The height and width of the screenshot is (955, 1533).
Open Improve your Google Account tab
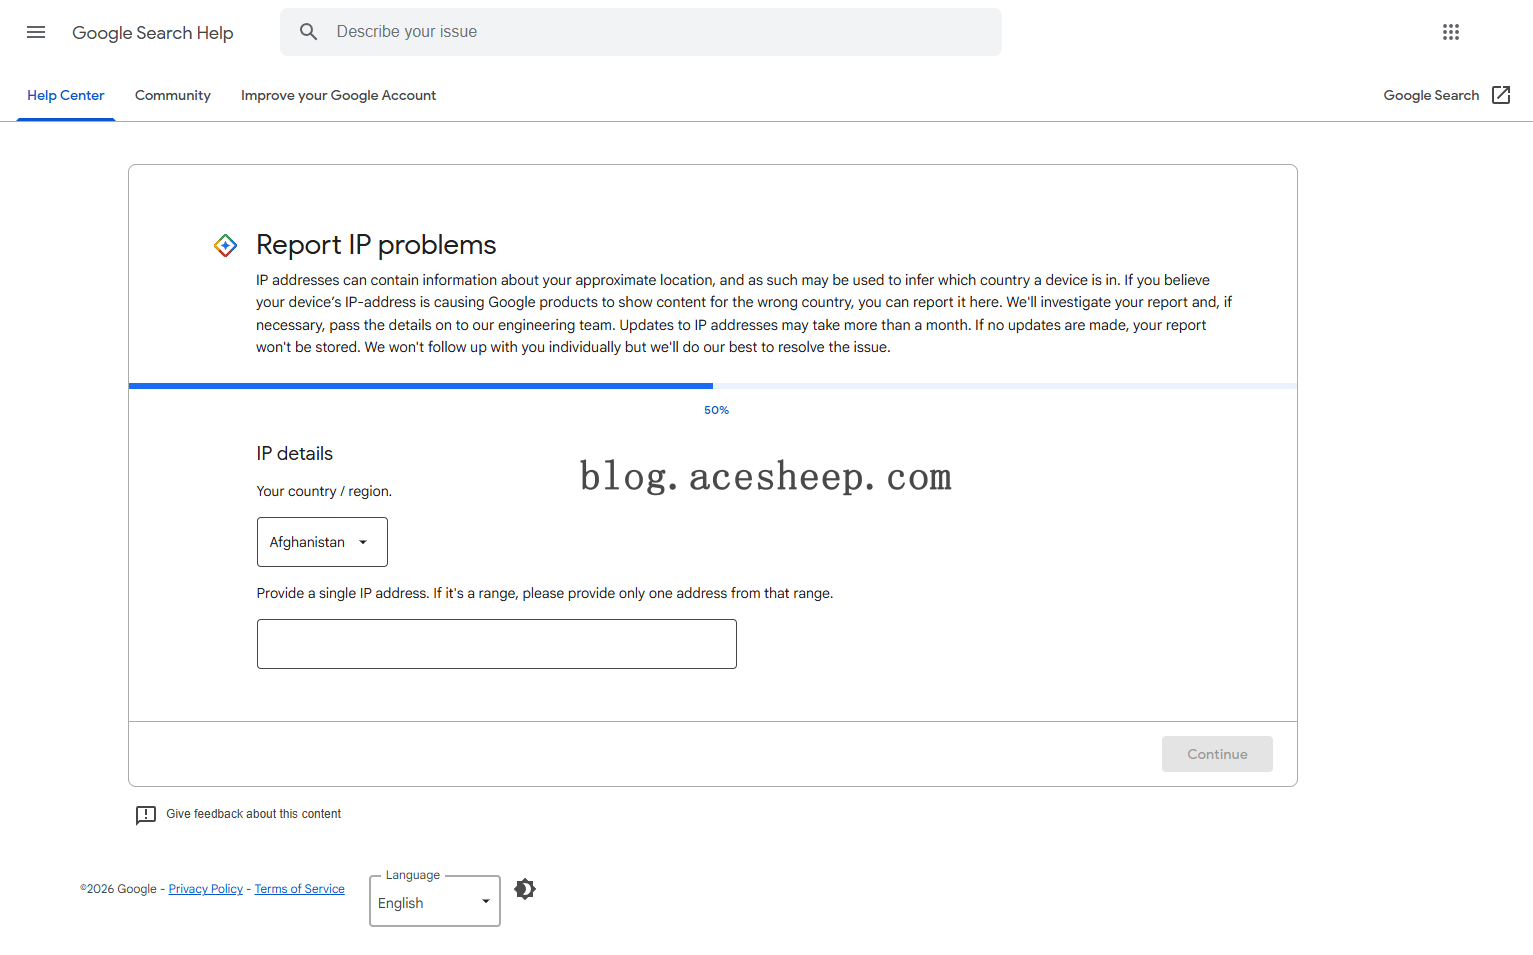[x=338, y=96]
